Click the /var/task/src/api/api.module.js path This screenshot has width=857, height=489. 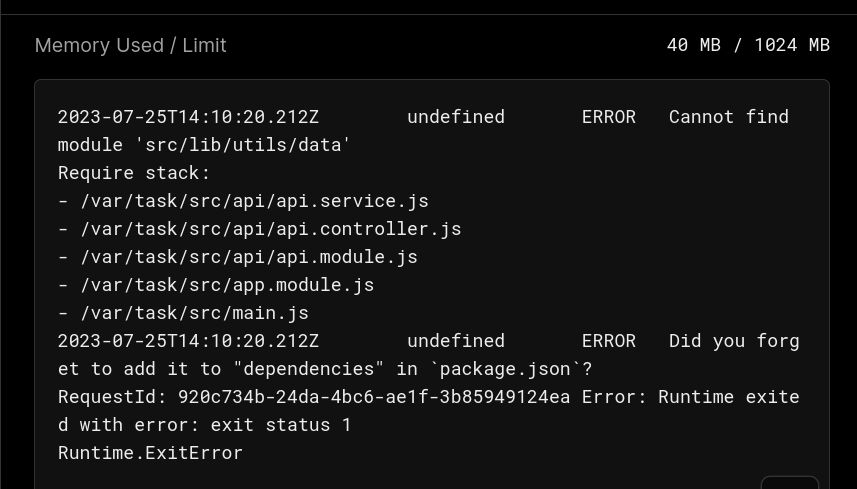point(249,257)
